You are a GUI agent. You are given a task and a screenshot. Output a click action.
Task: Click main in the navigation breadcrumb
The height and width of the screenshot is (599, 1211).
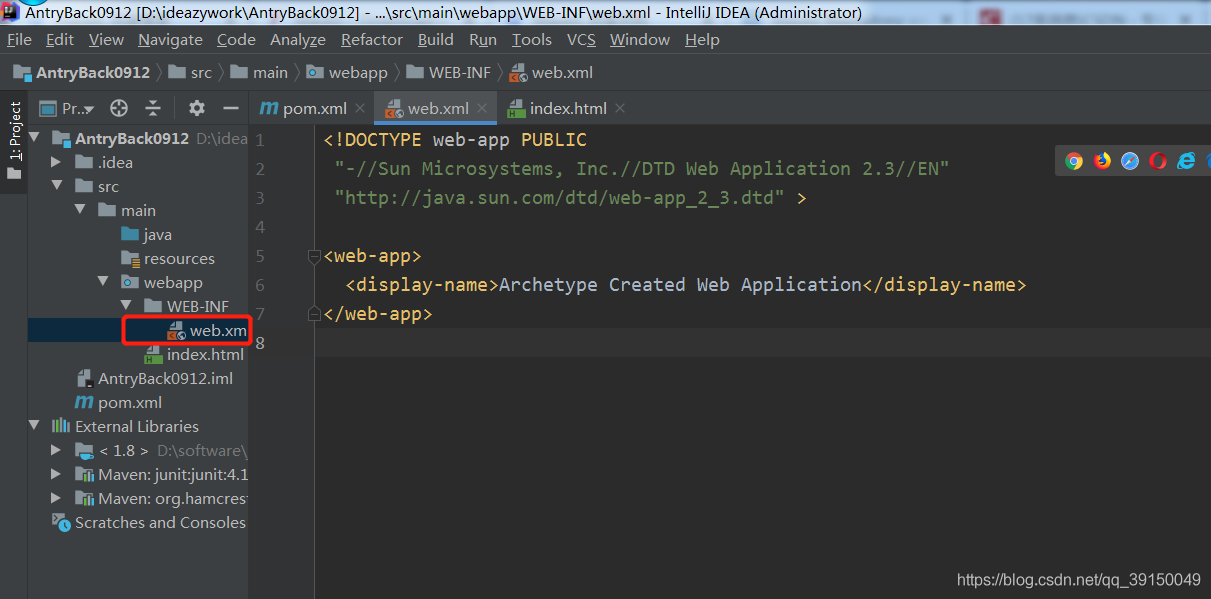[x=259, y=72]
